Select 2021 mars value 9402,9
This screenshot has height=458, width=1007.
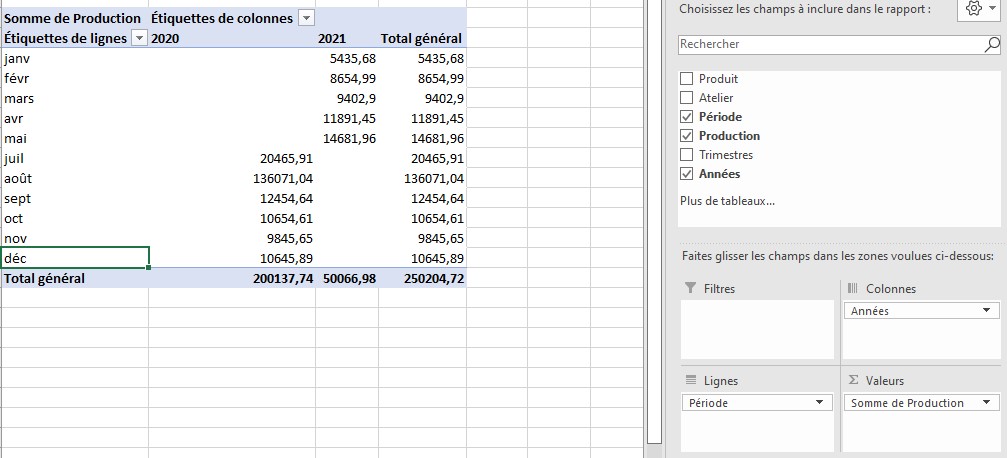[347, 98]
